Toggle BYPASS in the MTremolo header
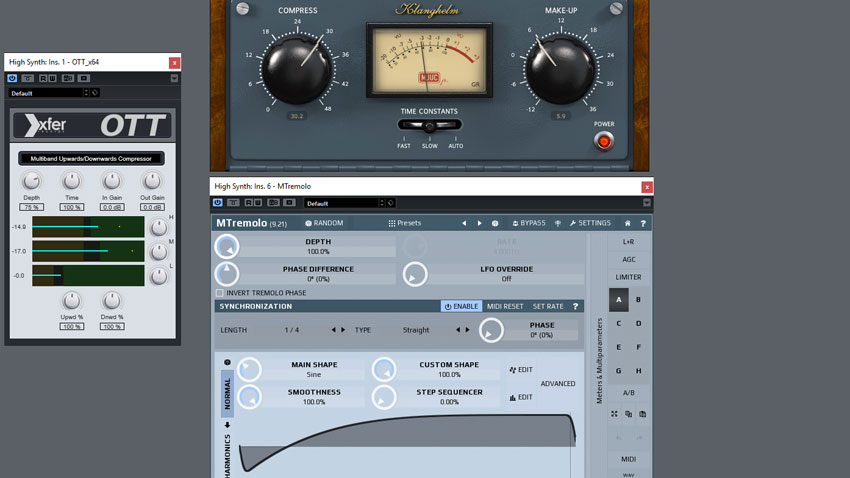This screenshot has width=850, height=478. click(529, 223)
